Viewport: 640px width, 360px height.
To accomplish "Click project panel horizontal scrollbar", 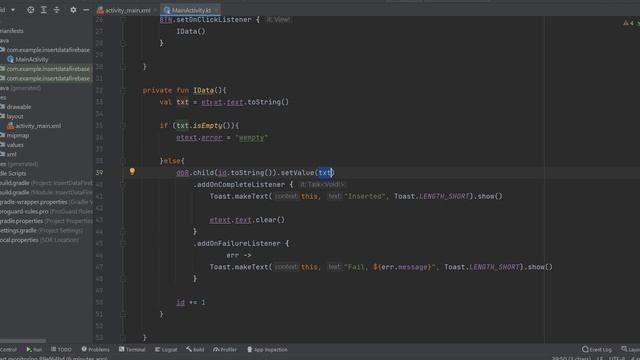I will pos(23,340).
